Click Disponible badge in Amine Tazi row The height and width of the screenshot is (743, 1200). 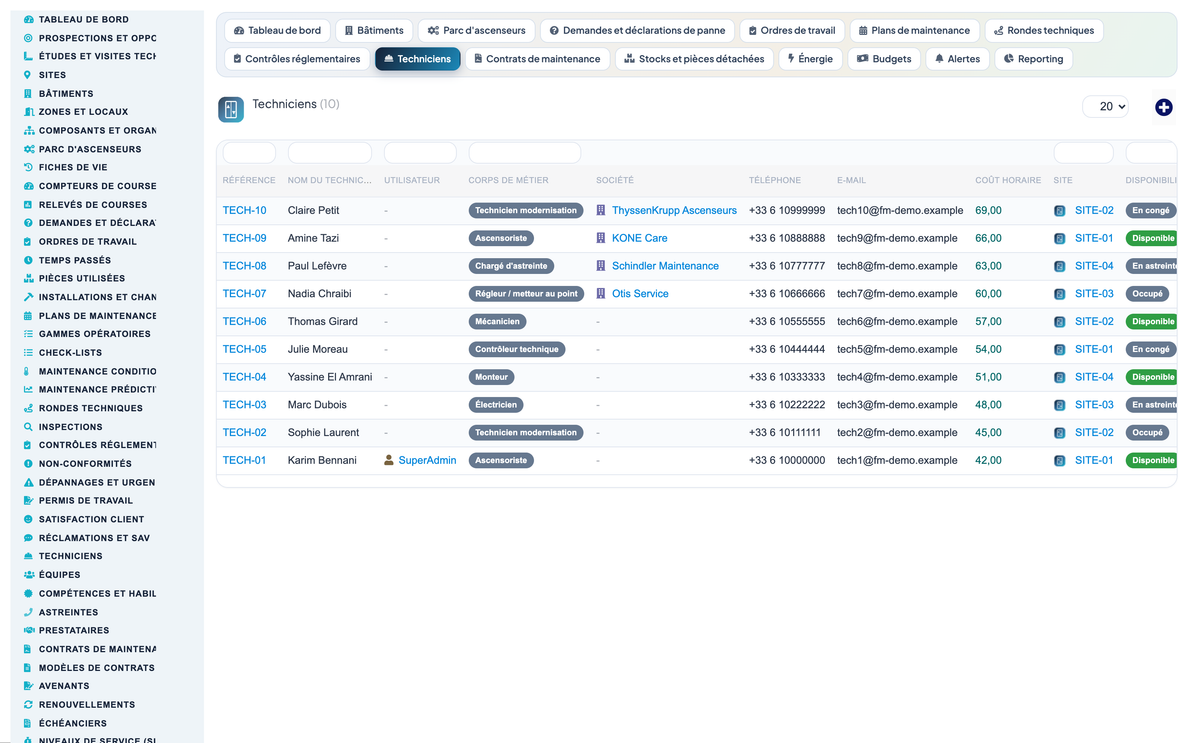[1153, 239]
